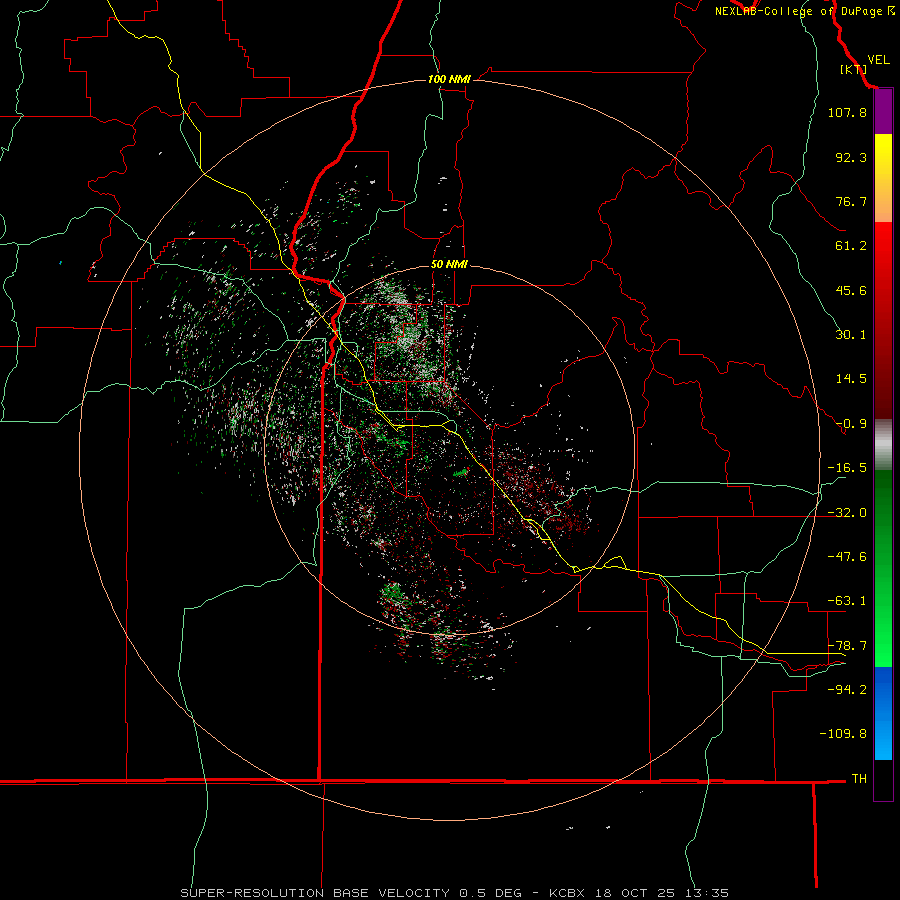This screenshot has height=900, width=900.
Task: Click the 61.2 velocity scale value
Action: [x=851, y=246]
